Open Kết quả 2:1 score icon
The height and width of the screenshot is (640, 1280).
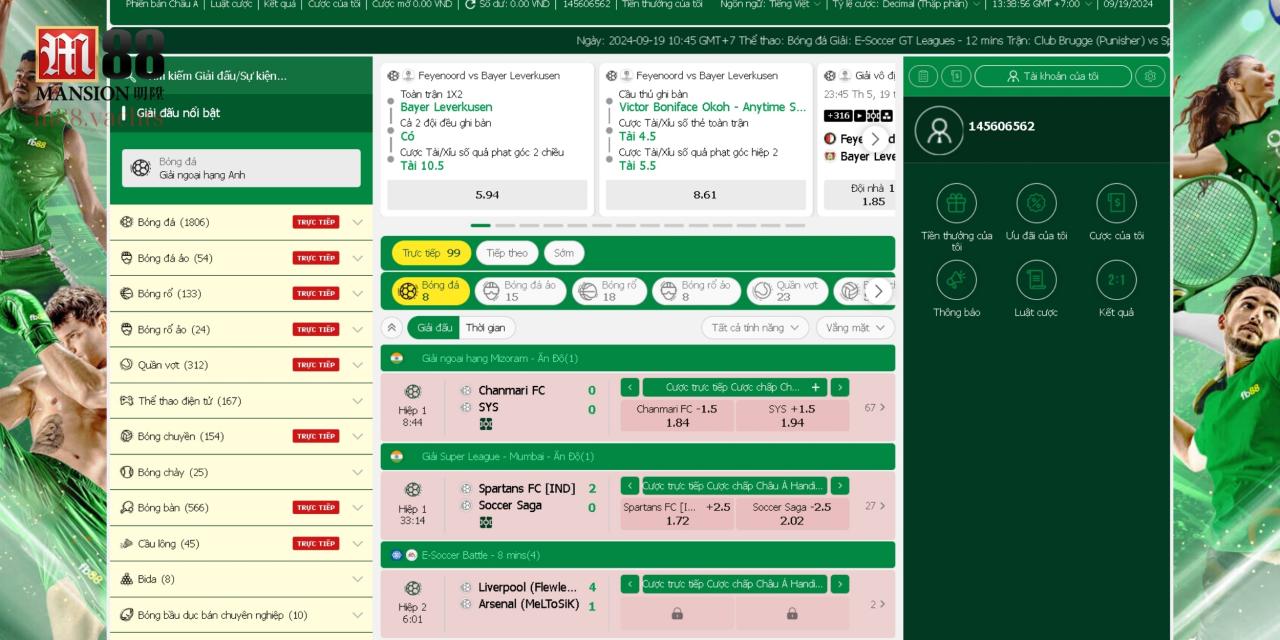[x=1116, y=280]
